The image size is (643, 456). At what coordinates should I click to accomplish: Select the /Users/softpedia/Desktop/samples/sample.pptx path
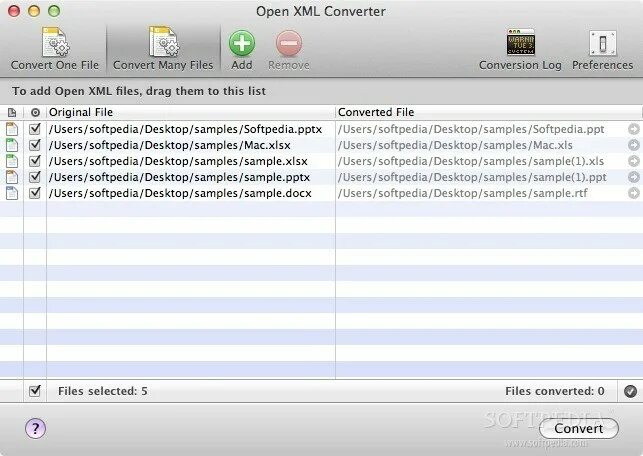(179, 178)
